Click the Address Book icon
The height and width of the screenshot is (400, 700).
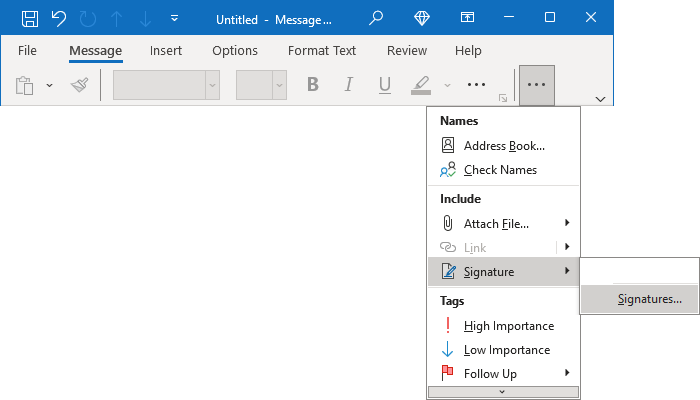pos(448,145)
